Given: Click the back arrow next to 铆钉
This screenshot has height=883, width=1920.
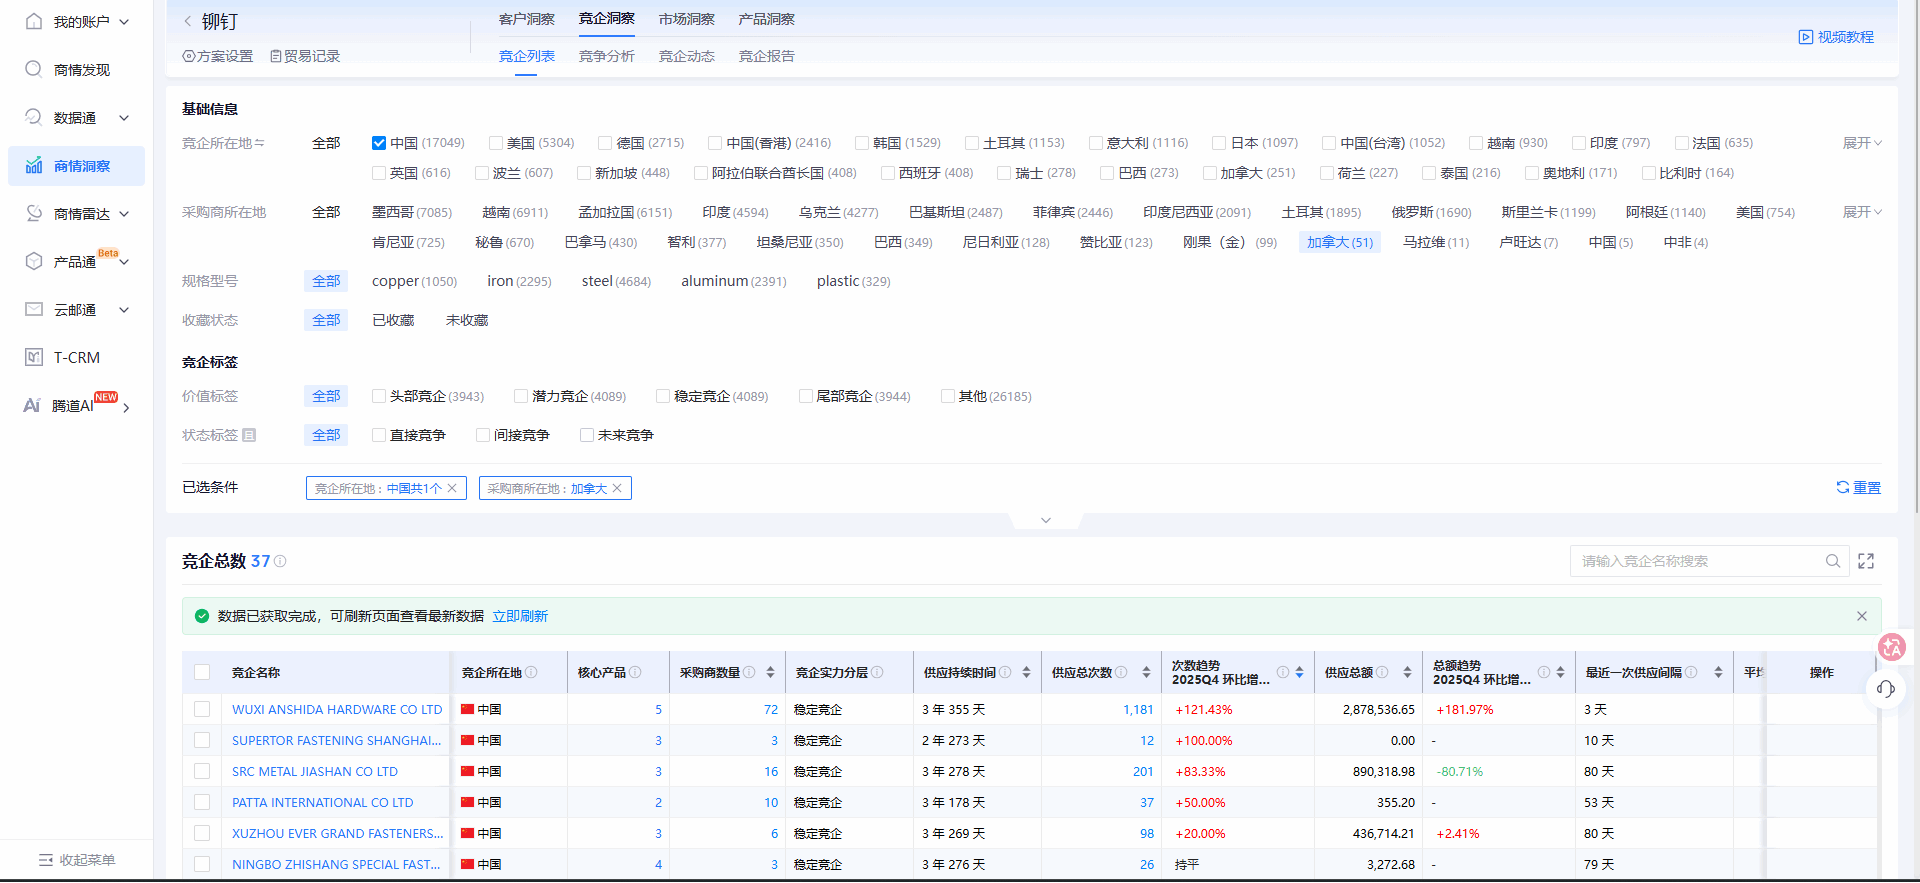Looking at the screenshot, I should click(x=188, y=21).
